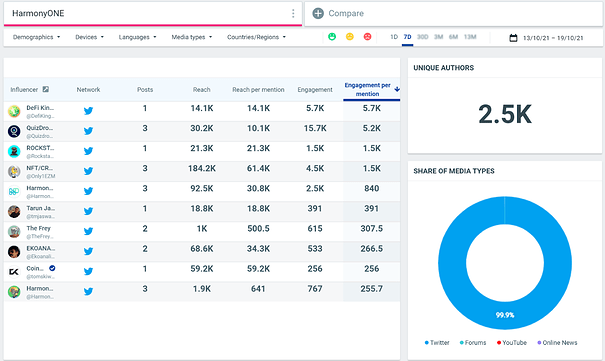Screen dimensions: 605x361
Task: Expand the Demographics dropdown
Action: (36, 37)
